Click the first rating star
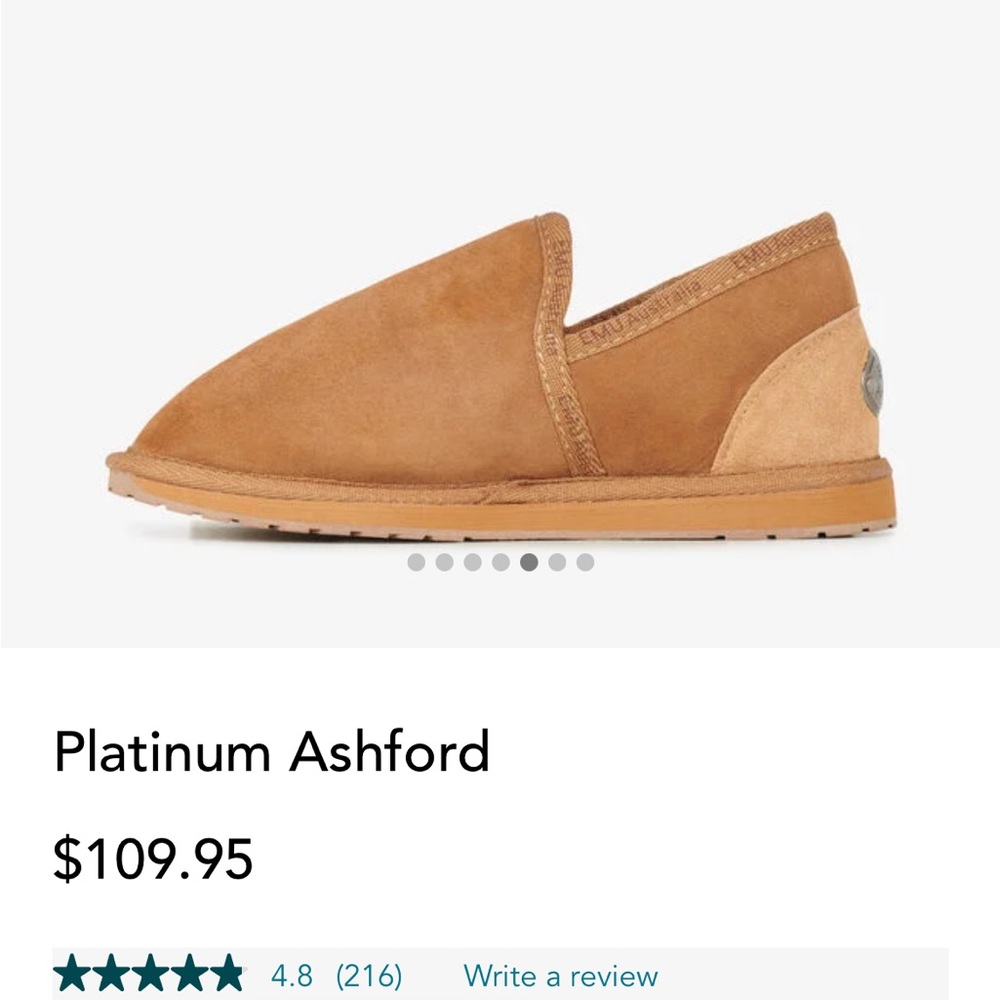The width and height of the screenshot is (1000, 1000). click(x=72, y=974)
